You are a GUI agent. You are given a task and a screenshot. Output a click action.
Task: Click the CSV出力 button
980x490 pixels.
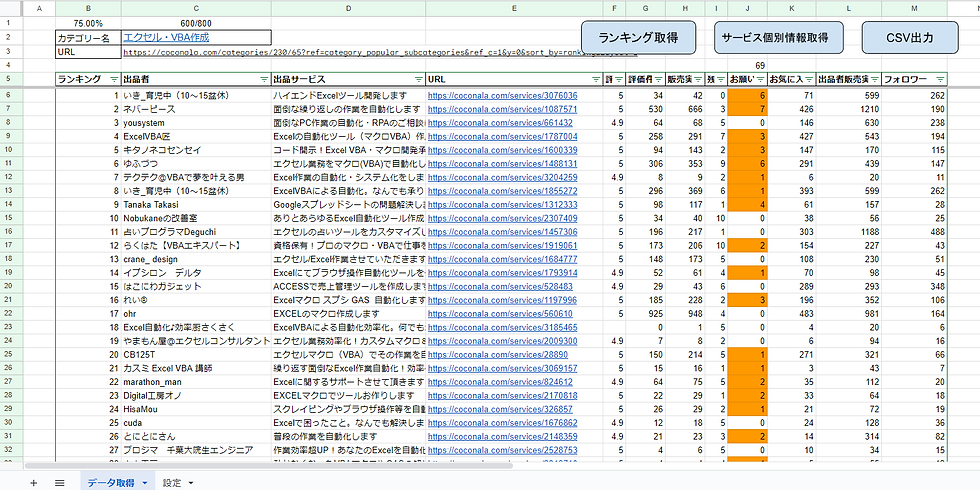tap(910, 38)
